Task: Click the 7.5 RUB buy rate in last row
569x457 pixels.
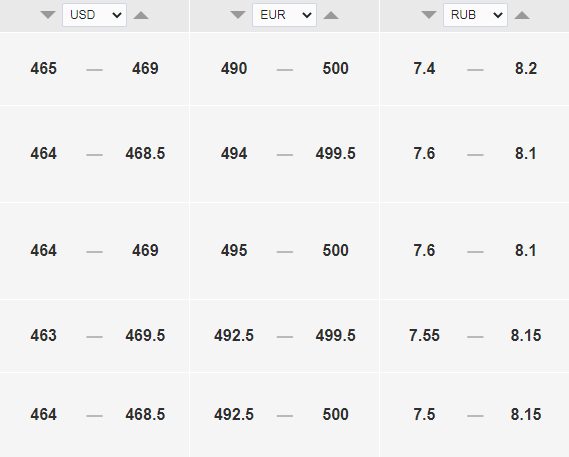Action: pos(424,414)
